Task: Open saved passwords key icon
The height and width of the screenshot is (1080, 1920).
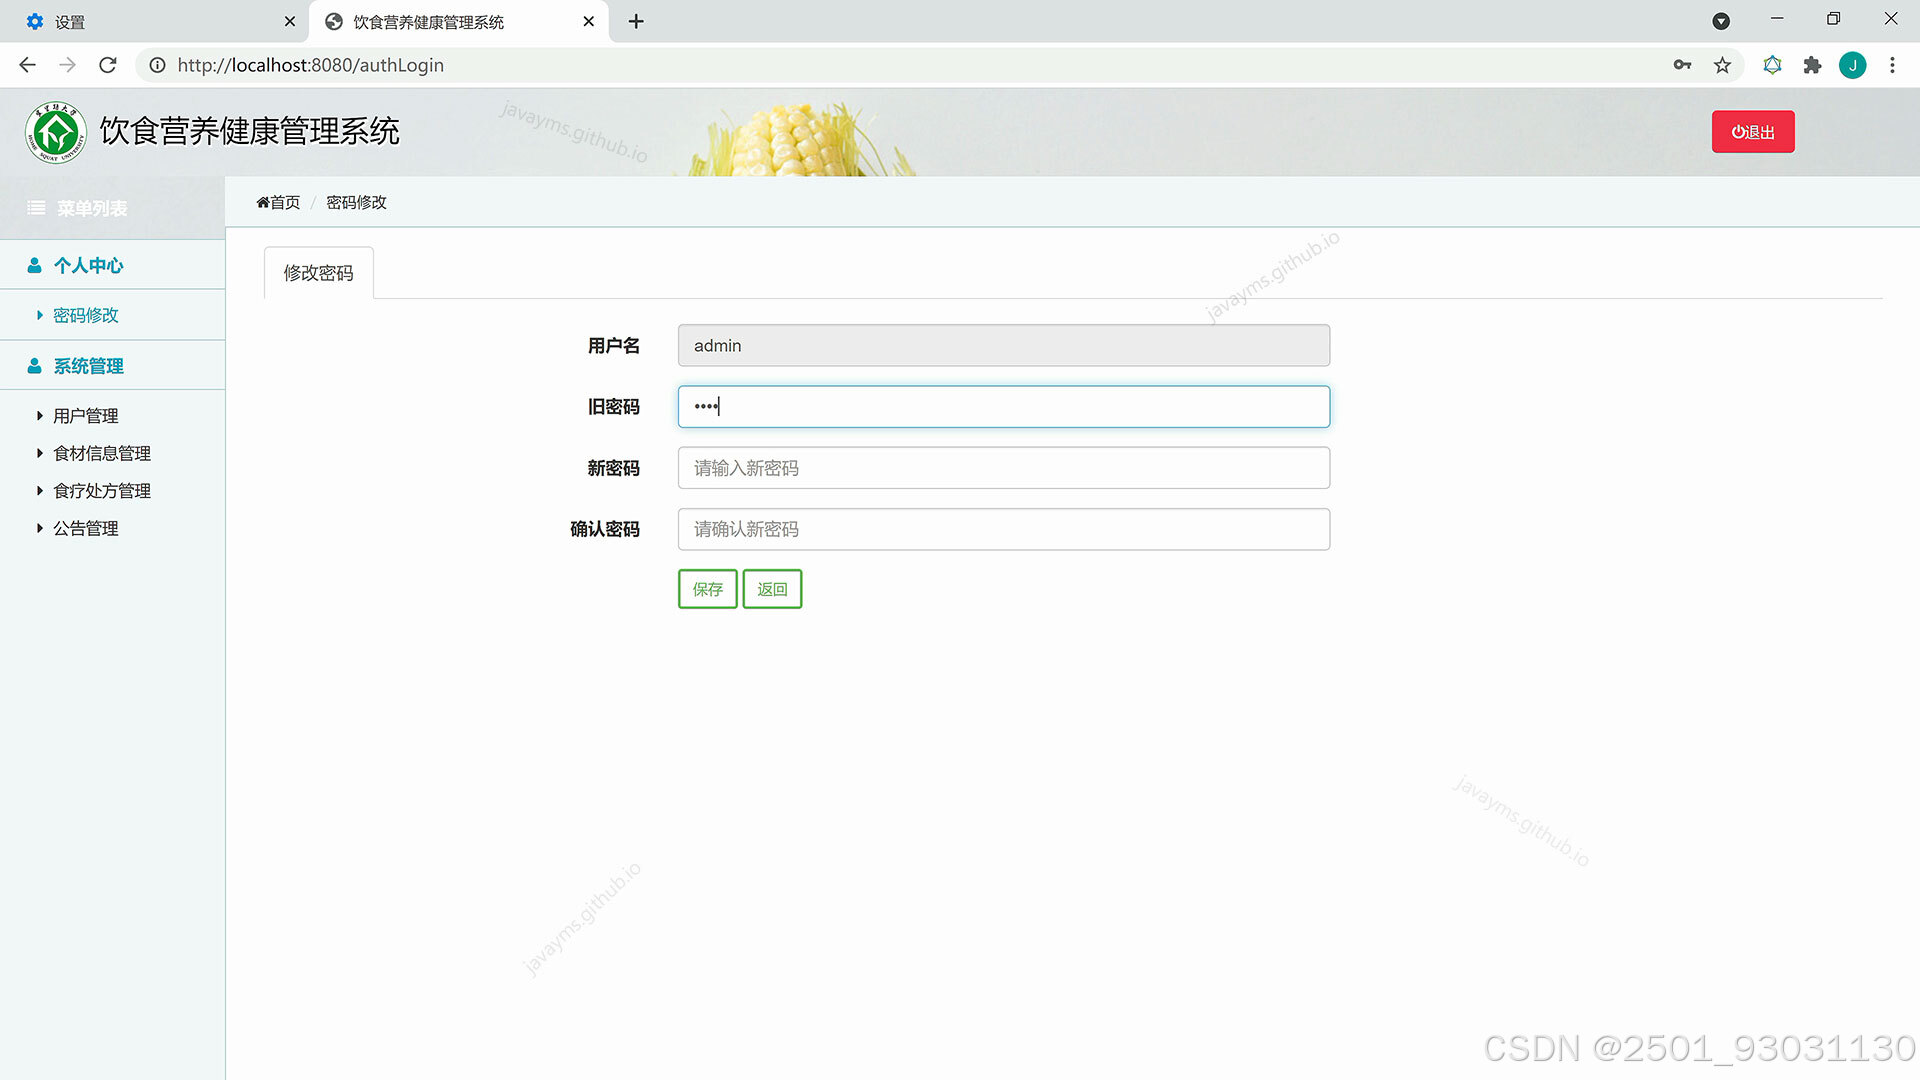Action: pos(1682,65)
